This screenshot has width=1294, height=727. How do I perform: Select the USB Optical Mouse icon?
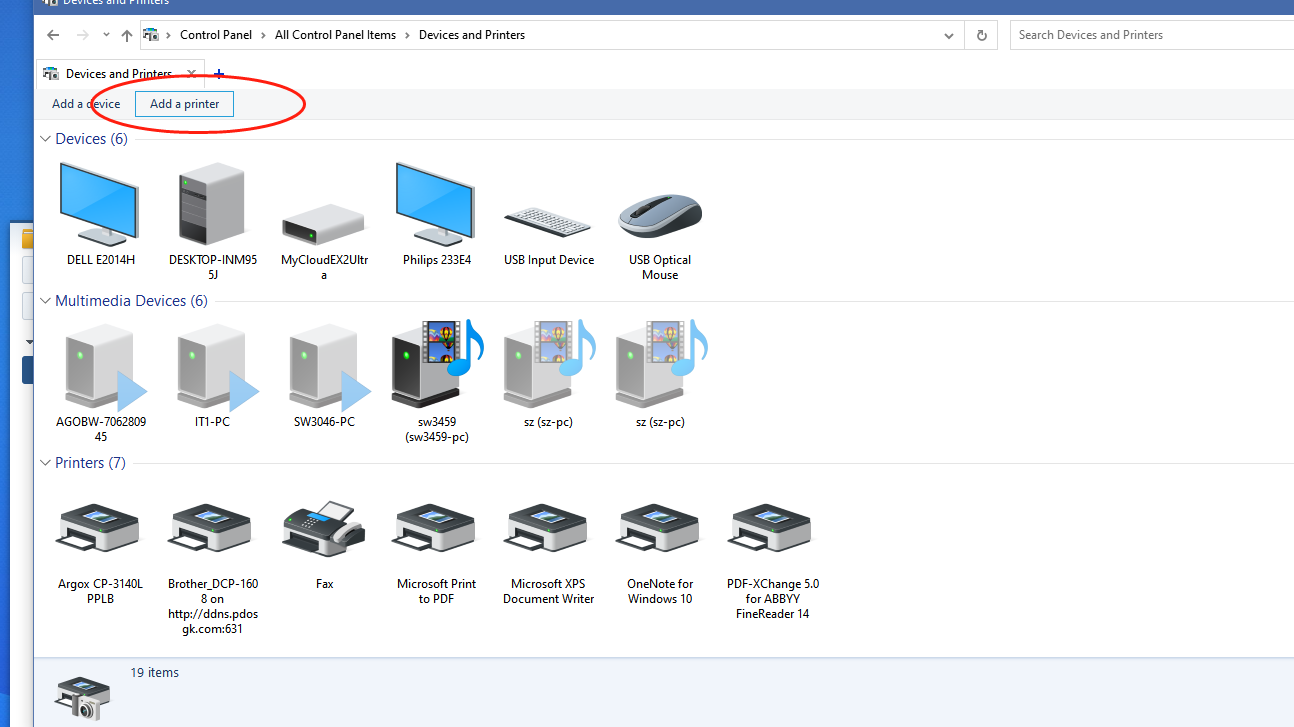[660, 216]
